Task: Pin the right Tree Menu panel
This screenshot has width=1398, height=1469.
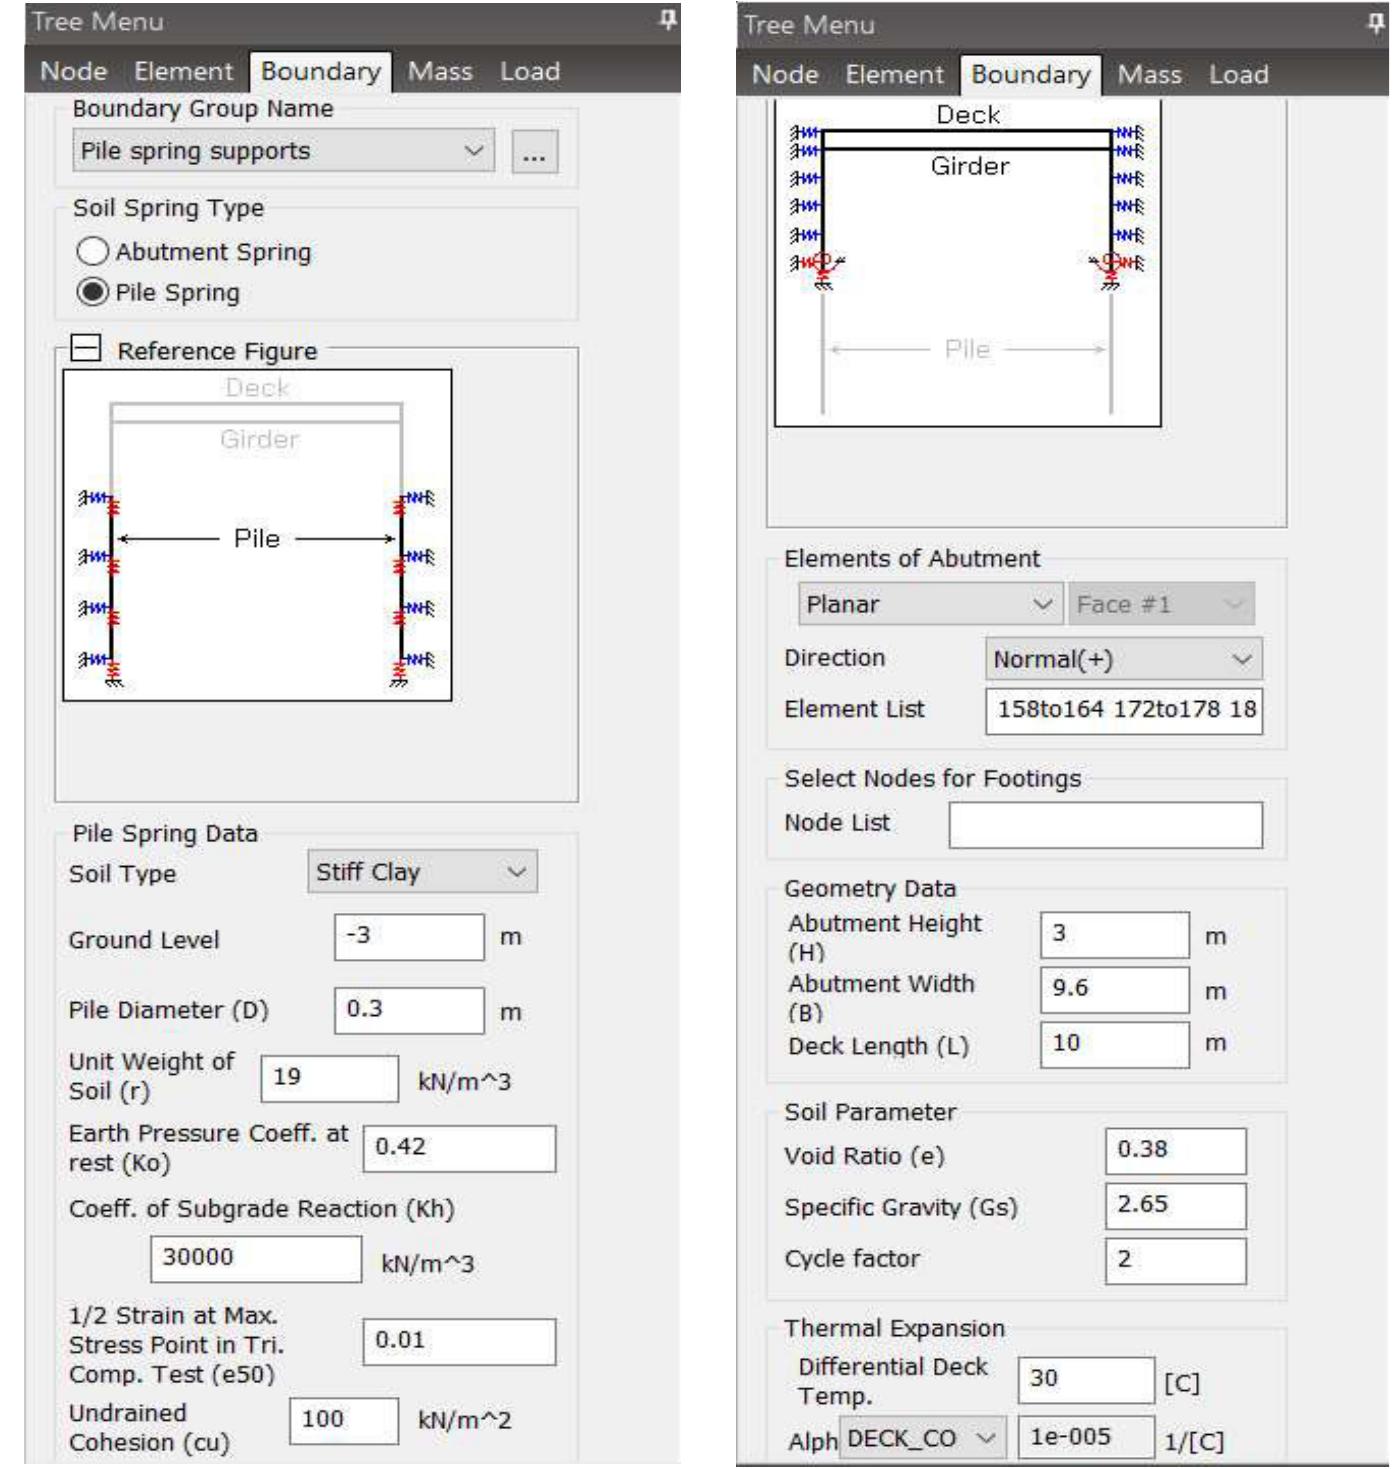Action: [1377, 24]
